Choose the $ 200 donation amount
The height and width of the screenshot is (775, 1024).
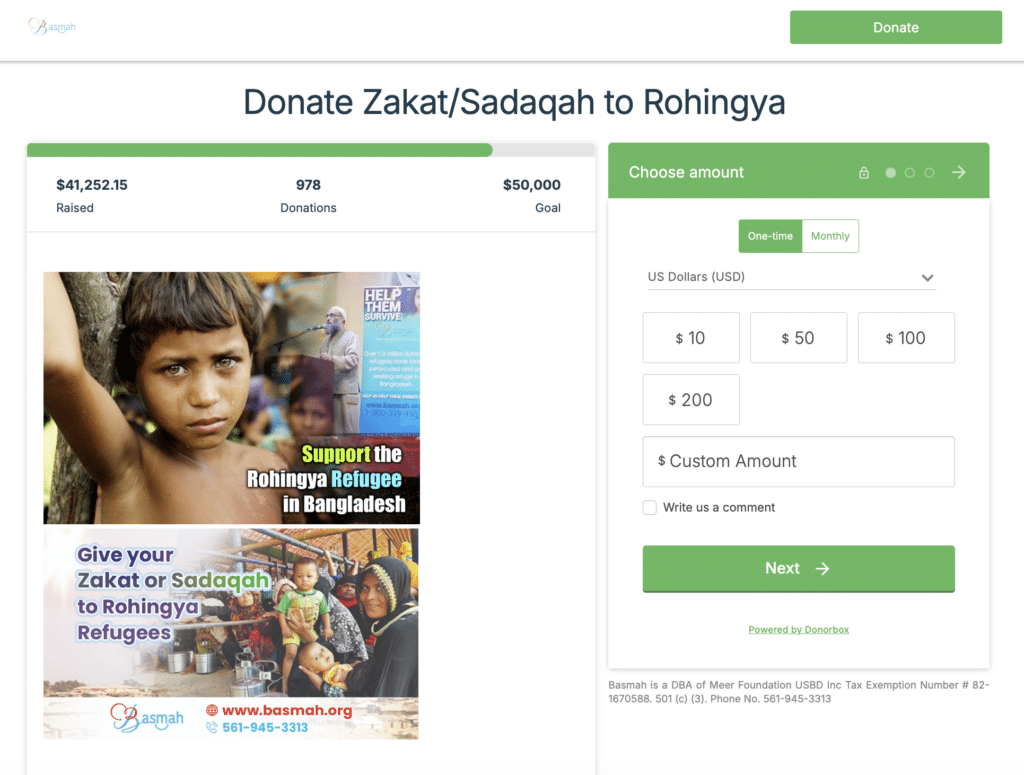coord(691,400)
